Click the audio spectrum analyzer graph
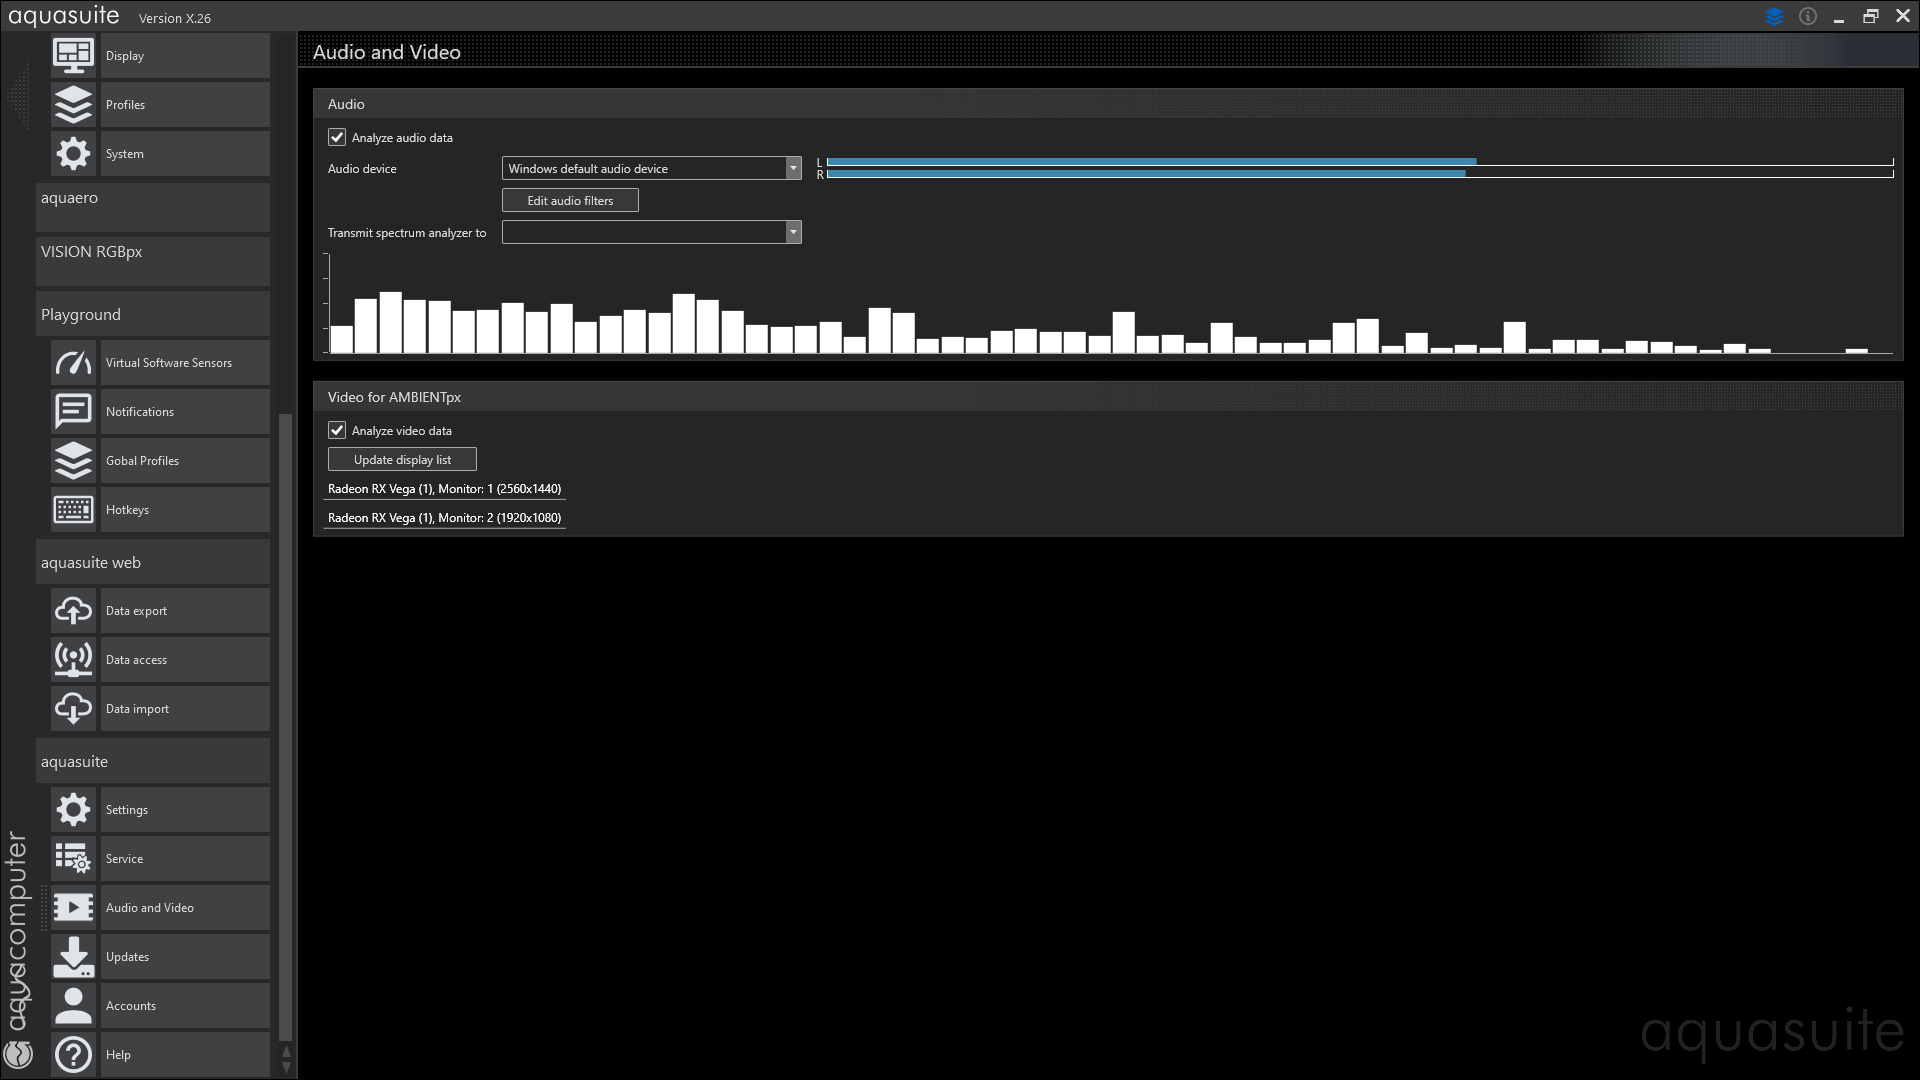 tap(1108, 304)
